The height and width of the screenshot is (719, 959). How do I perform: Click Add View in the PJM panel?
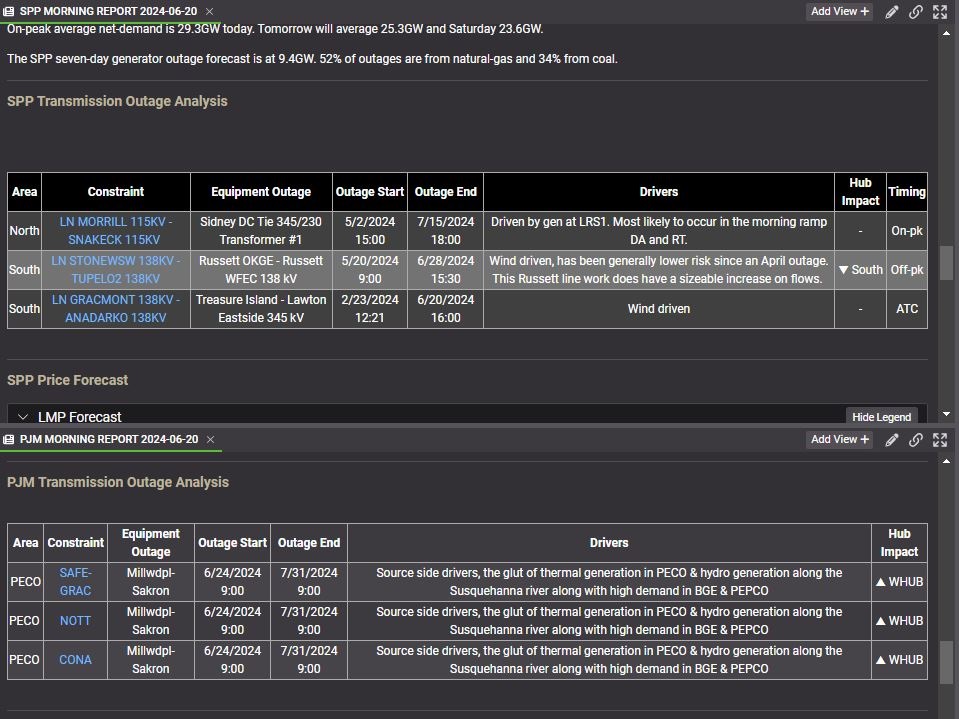click(x=840, y=440)
